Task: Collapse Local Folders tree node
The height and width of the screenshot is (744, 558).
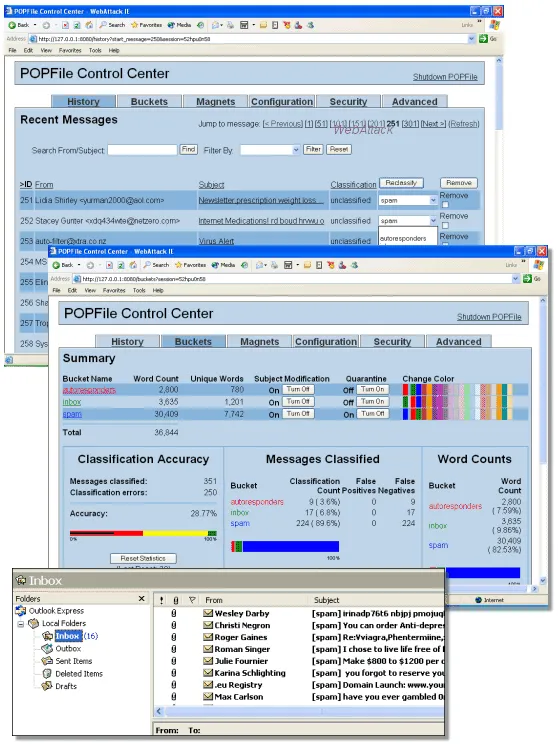Action: click(x=21, y=623)
